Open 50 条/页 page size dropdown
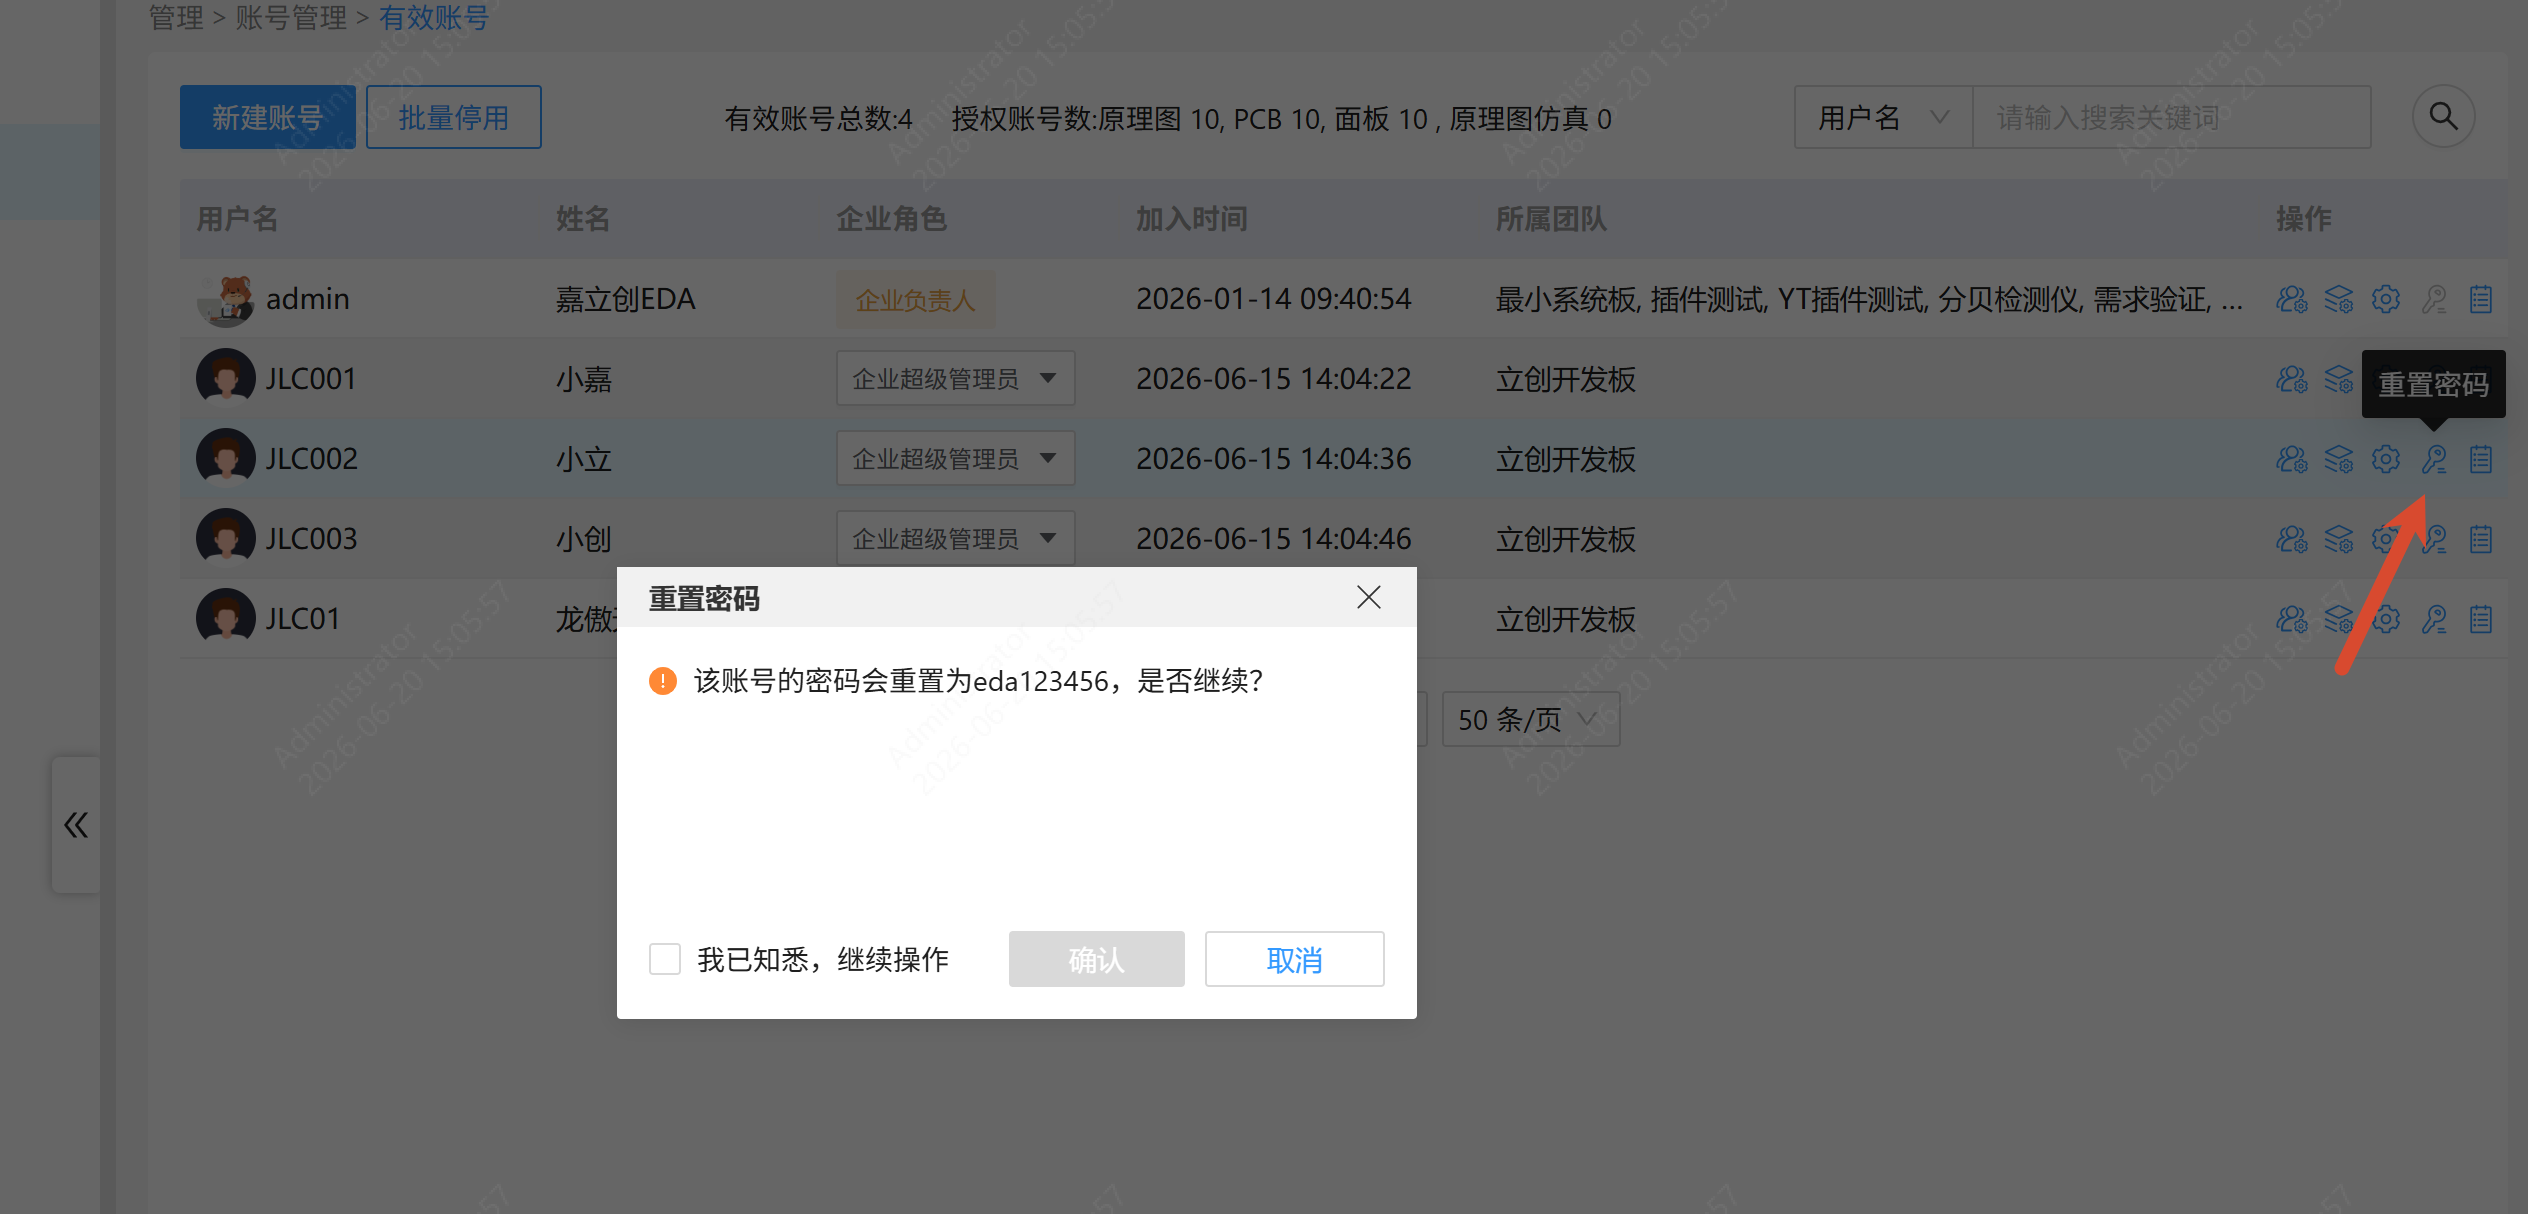 [1530, 719]
